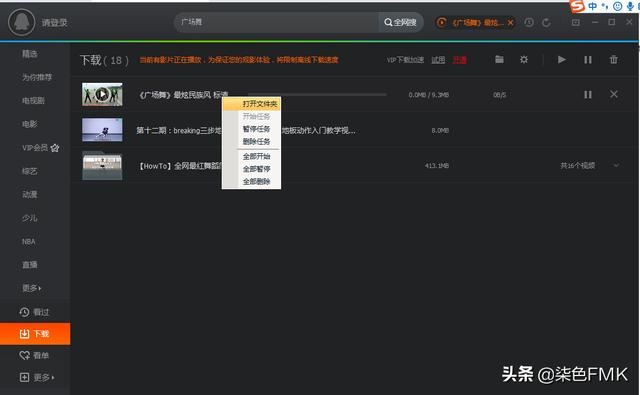
Task: Click the 请登录 login text
Action: (x=54, y=22)
